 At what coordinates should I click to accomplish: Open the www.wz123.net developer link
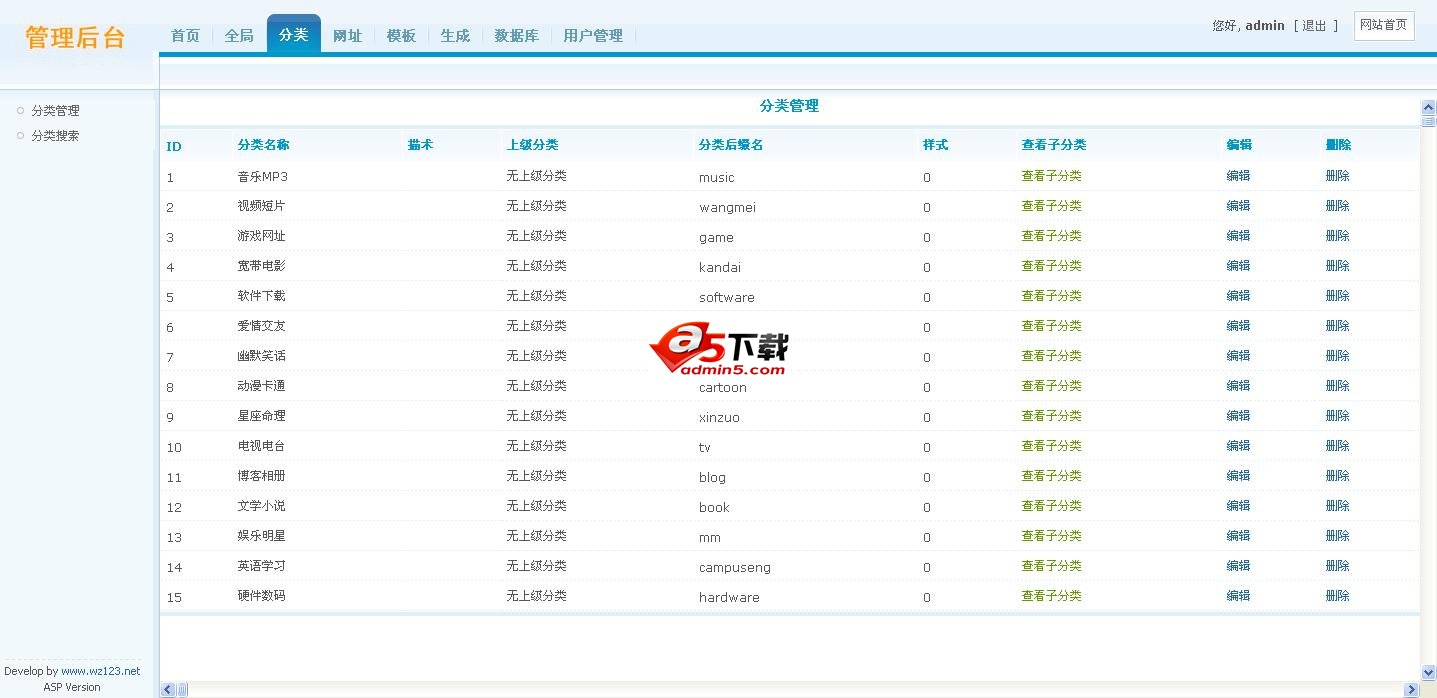[x=100, y=671]
